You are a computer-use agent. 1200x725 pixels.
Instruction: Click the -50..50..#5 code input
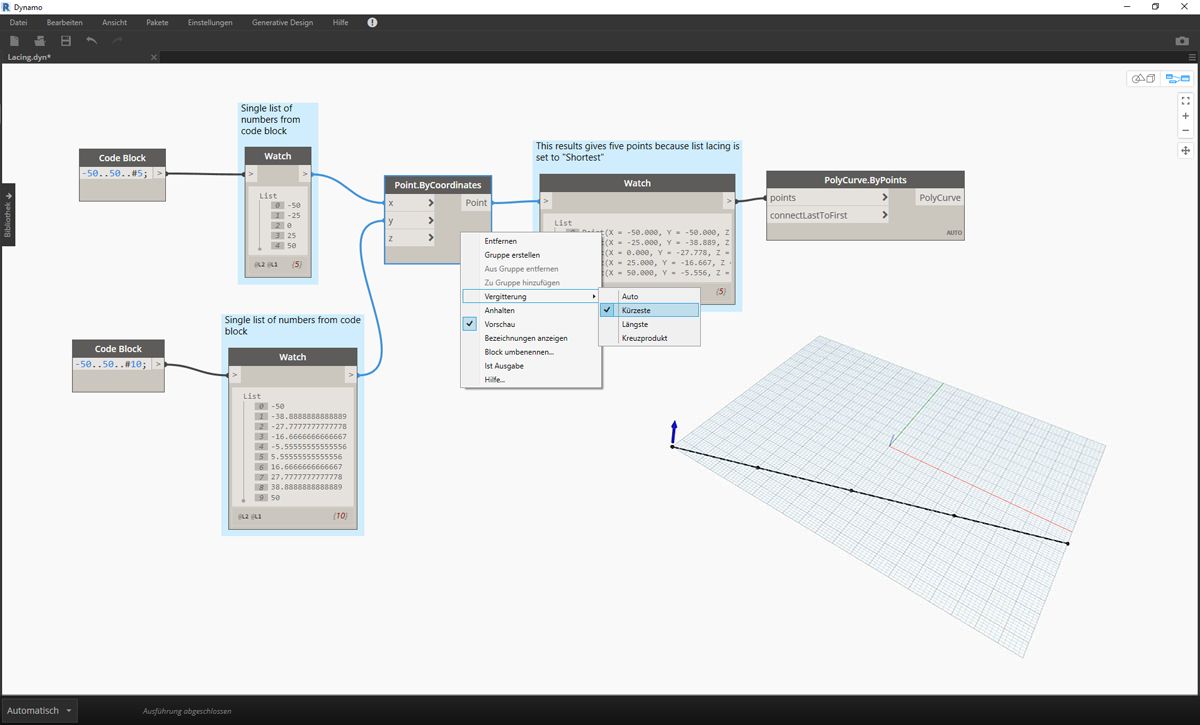(115, 174)
